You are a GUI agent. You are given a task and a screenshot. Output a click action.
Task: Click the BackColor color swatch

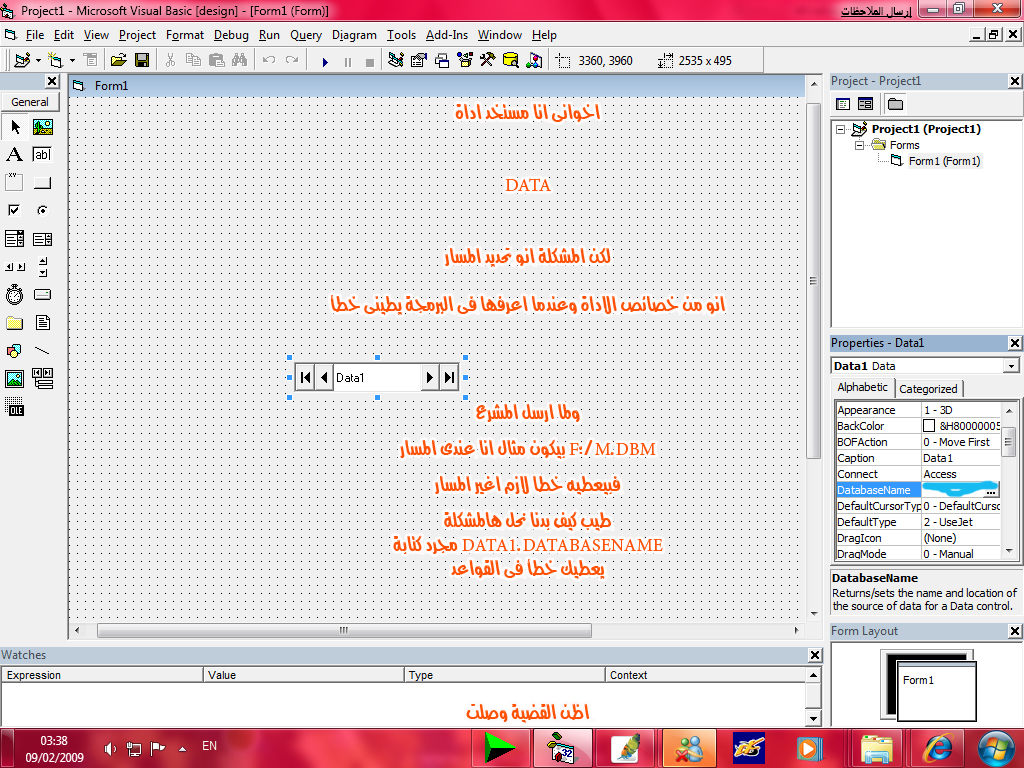pyautogui.click(x=929, y=426)
